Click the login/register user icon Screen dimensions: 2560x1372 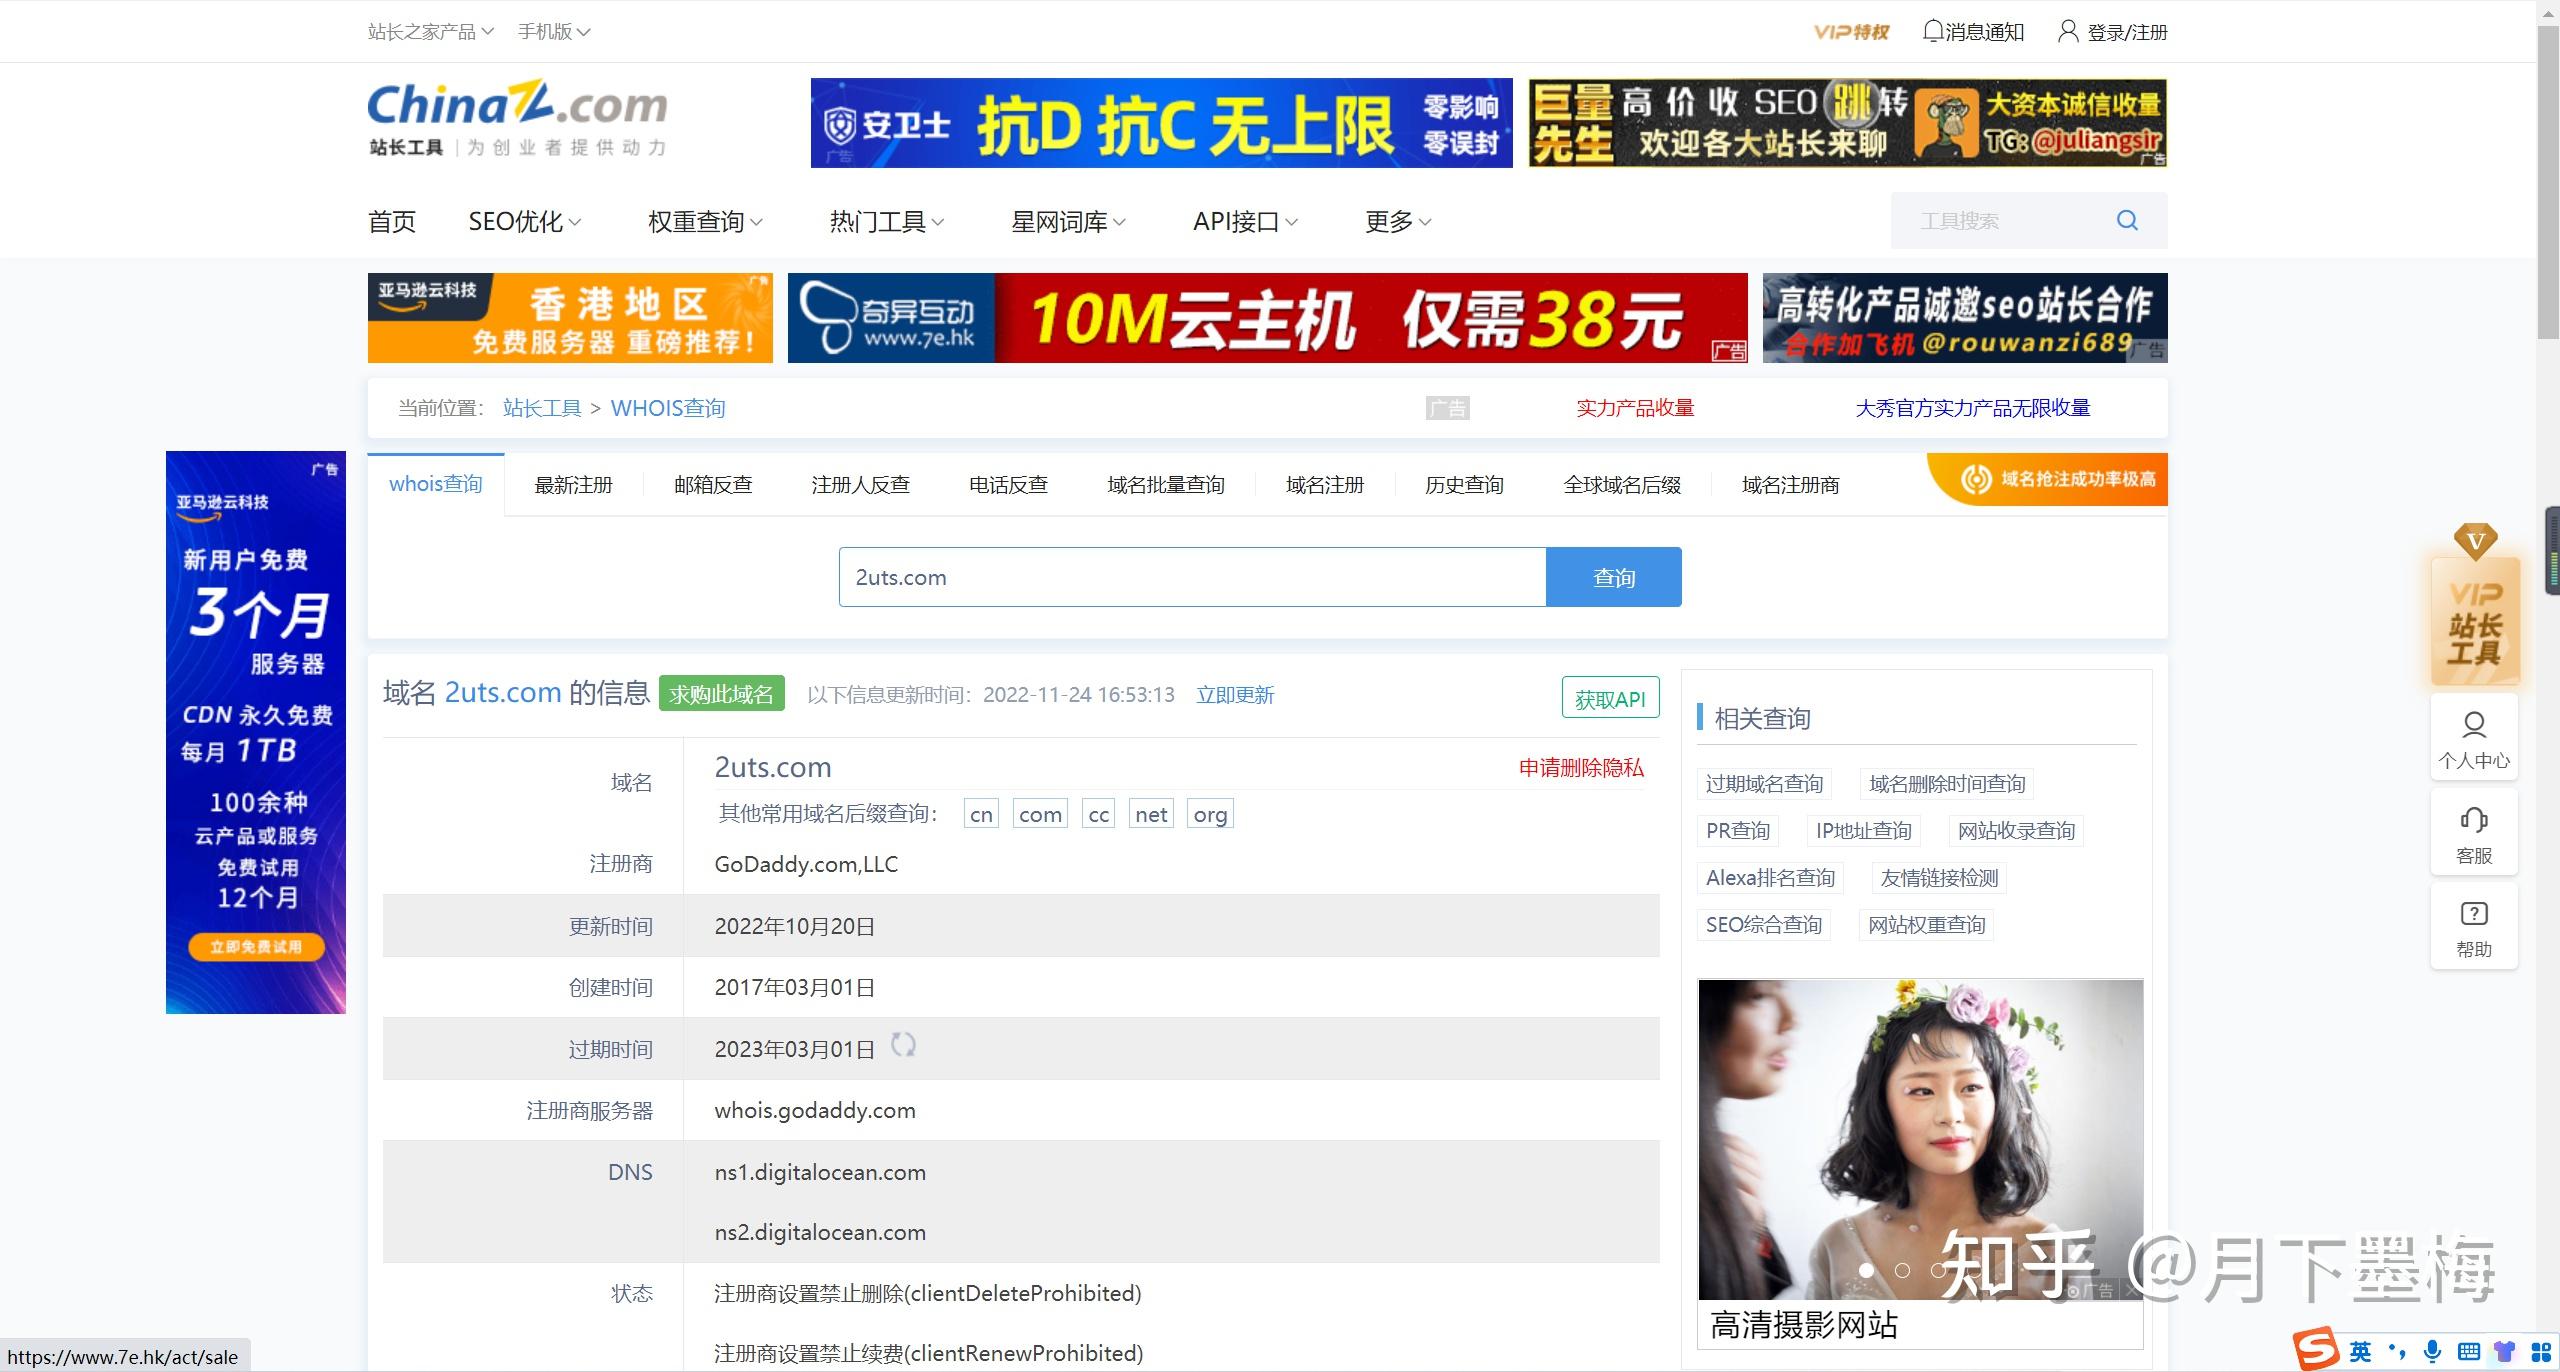(x=2067, y=31)
